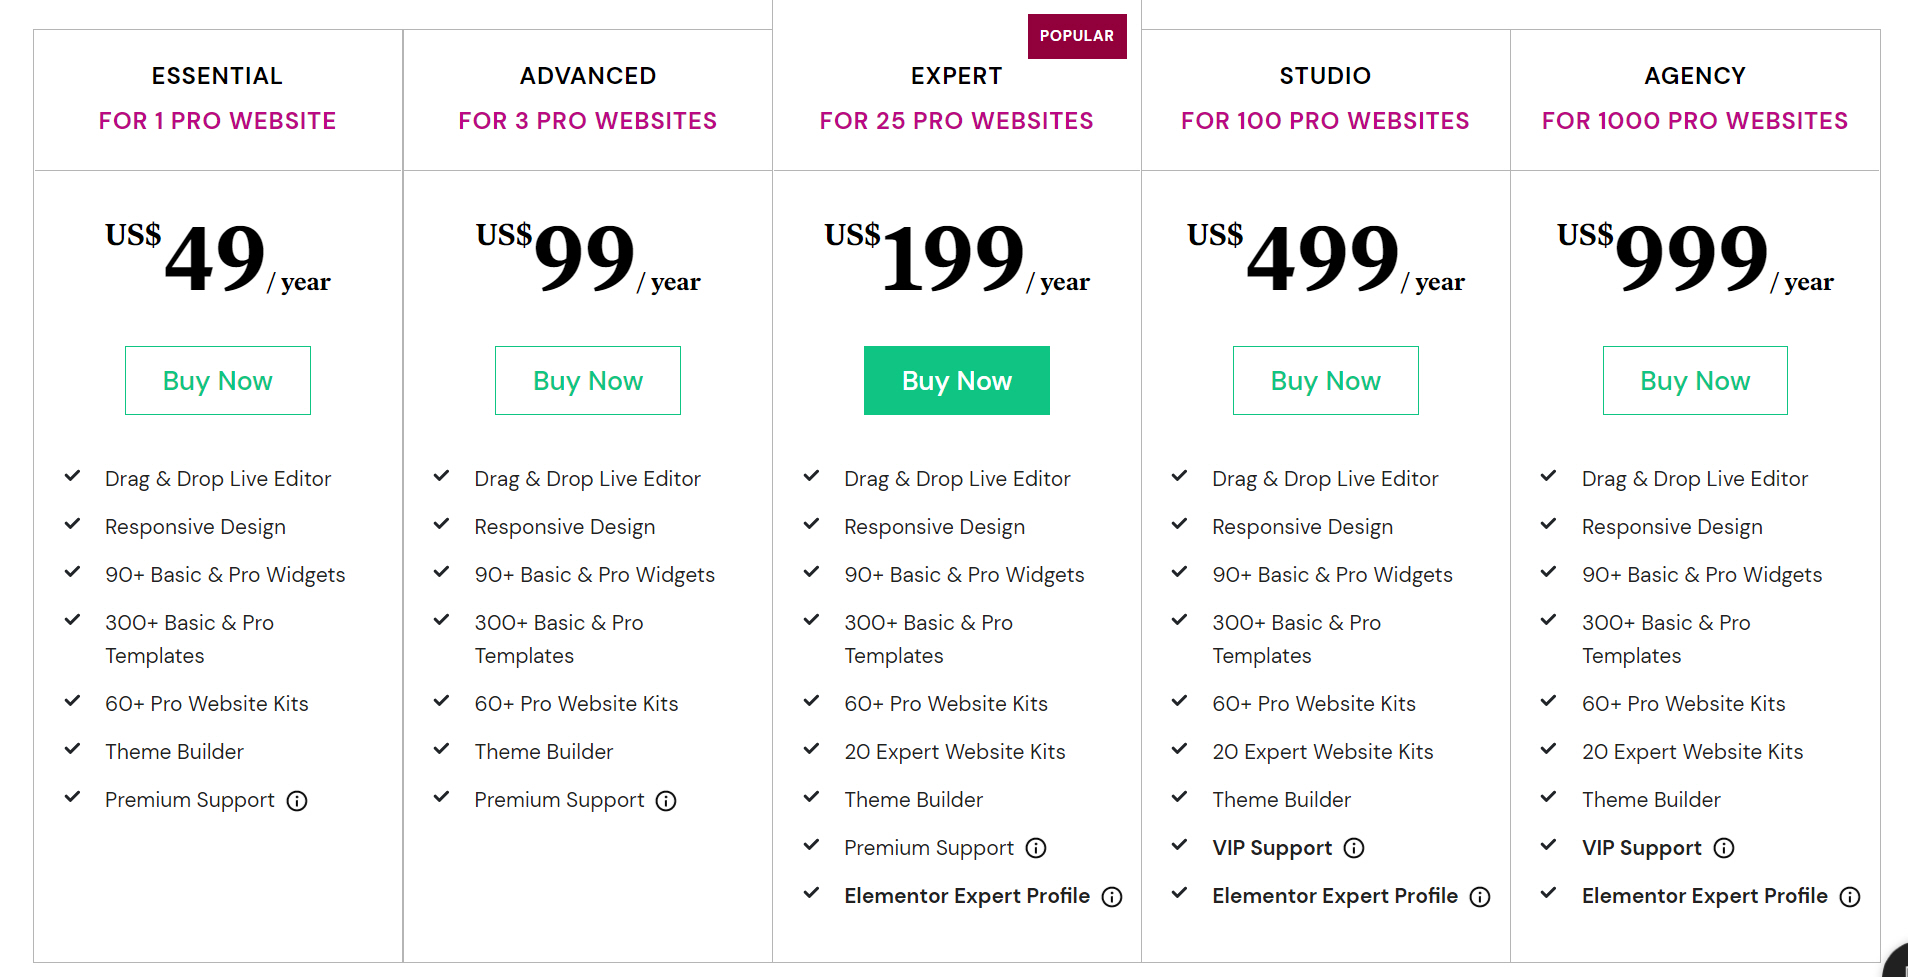Click the green Buy Now button for Expert
Image resolution: width=1908 pixels, height=977 pixels.
tap(956, 380)
